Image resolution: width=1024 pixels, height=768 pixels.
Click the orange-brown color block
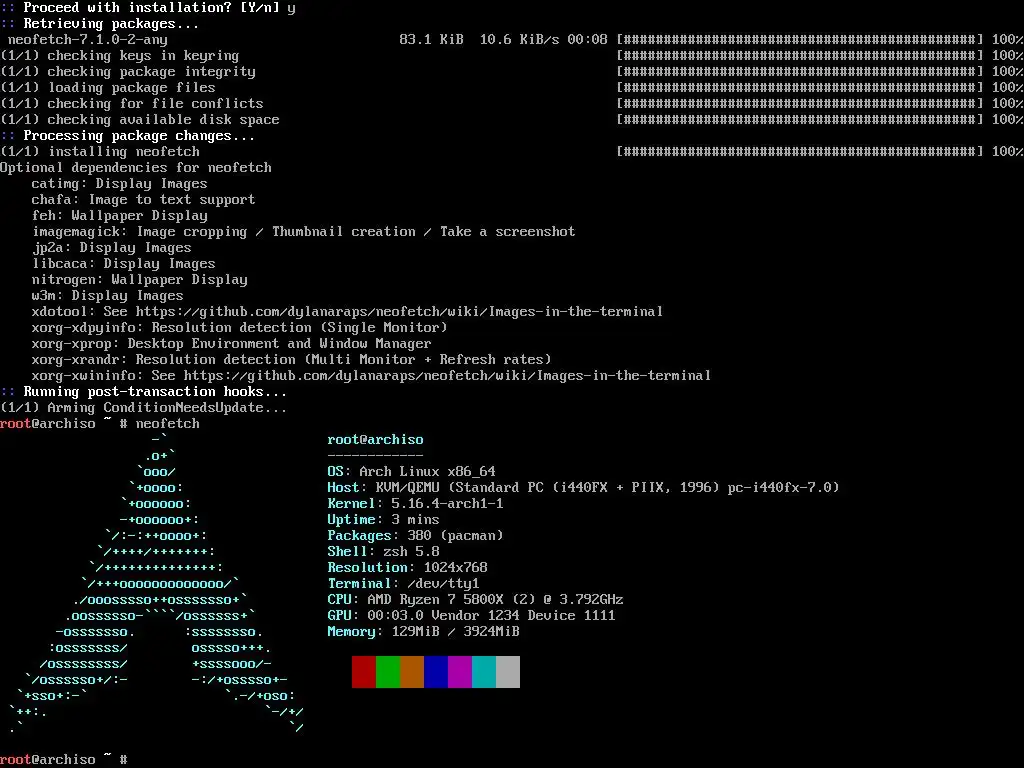coord(411,672)
